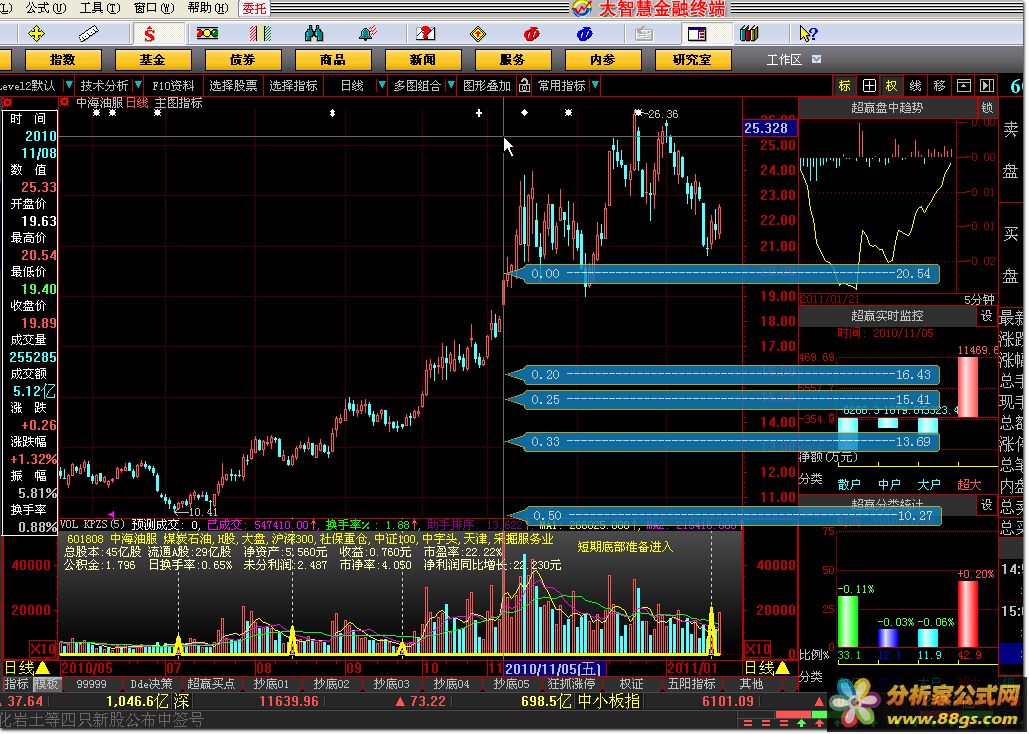
Task: Open the 基金 category button
Action: tap(152, 60)
